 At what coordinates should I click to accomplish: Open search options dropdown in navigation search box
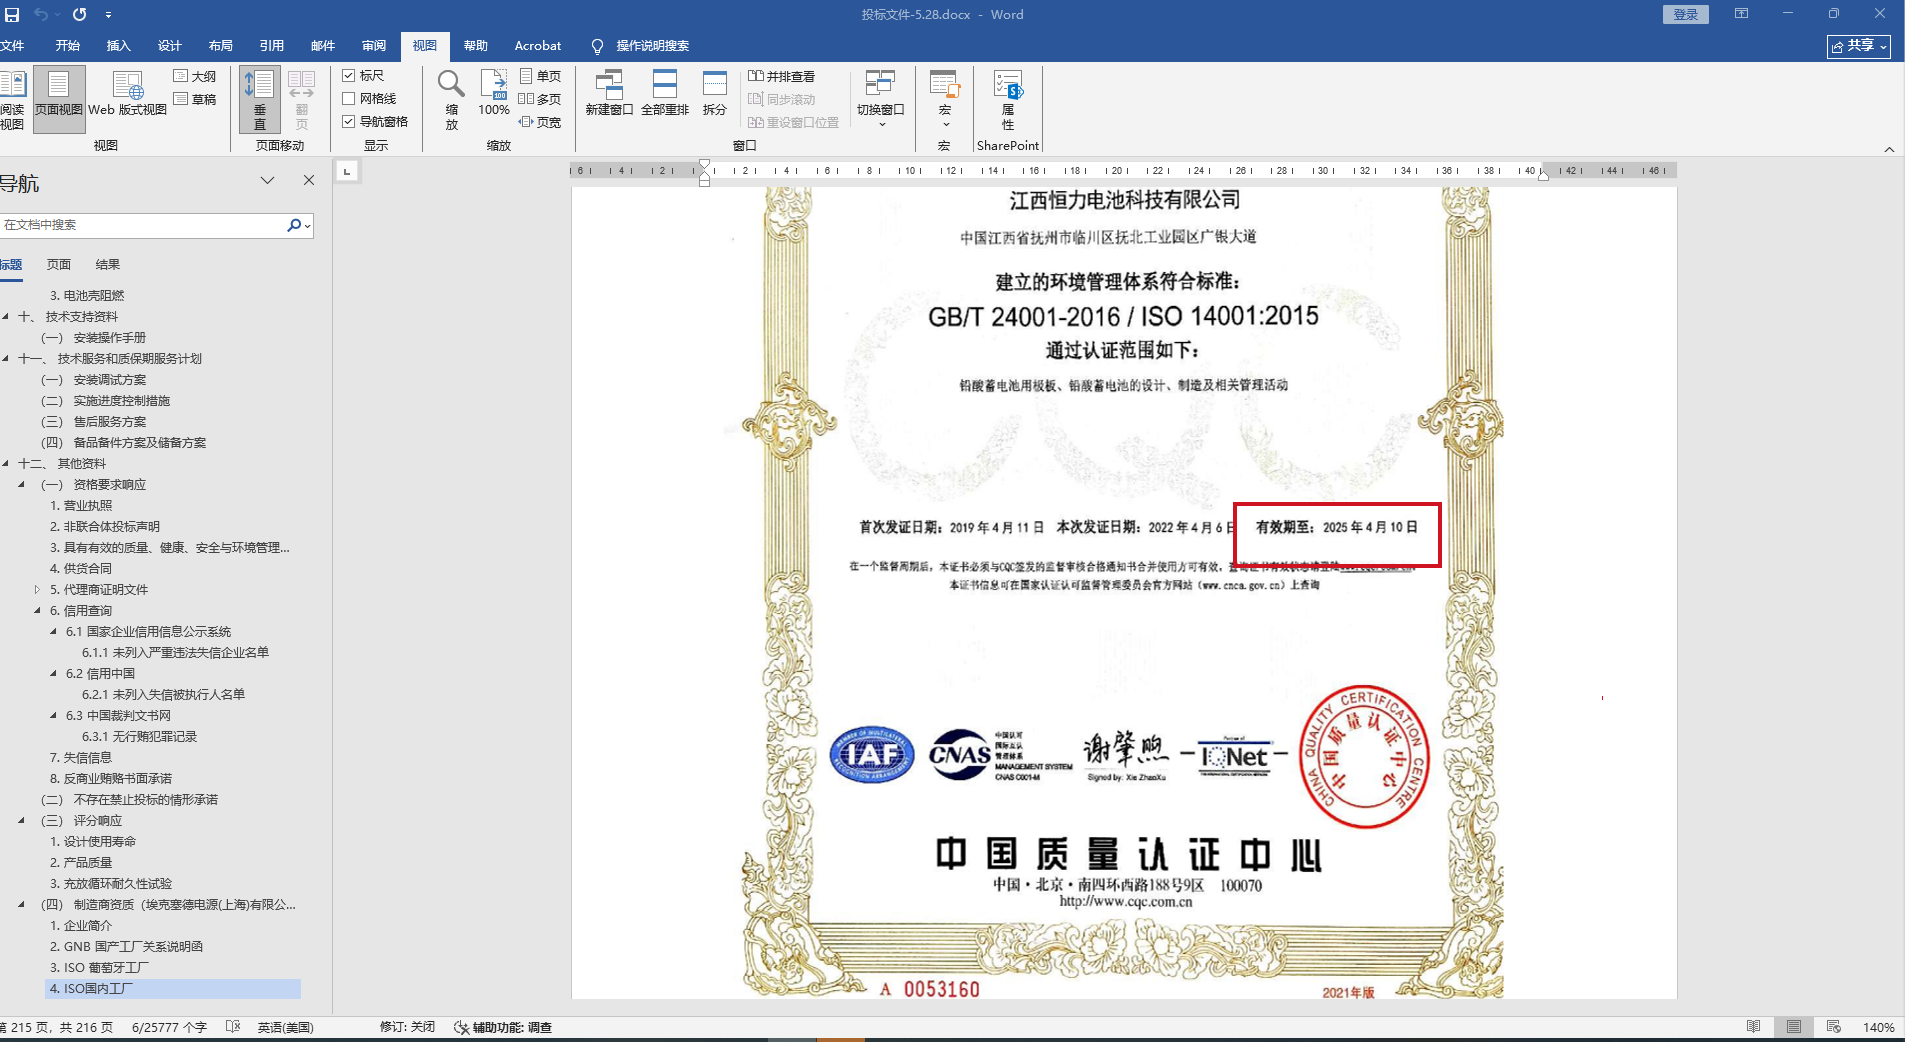tap(307, 225)
